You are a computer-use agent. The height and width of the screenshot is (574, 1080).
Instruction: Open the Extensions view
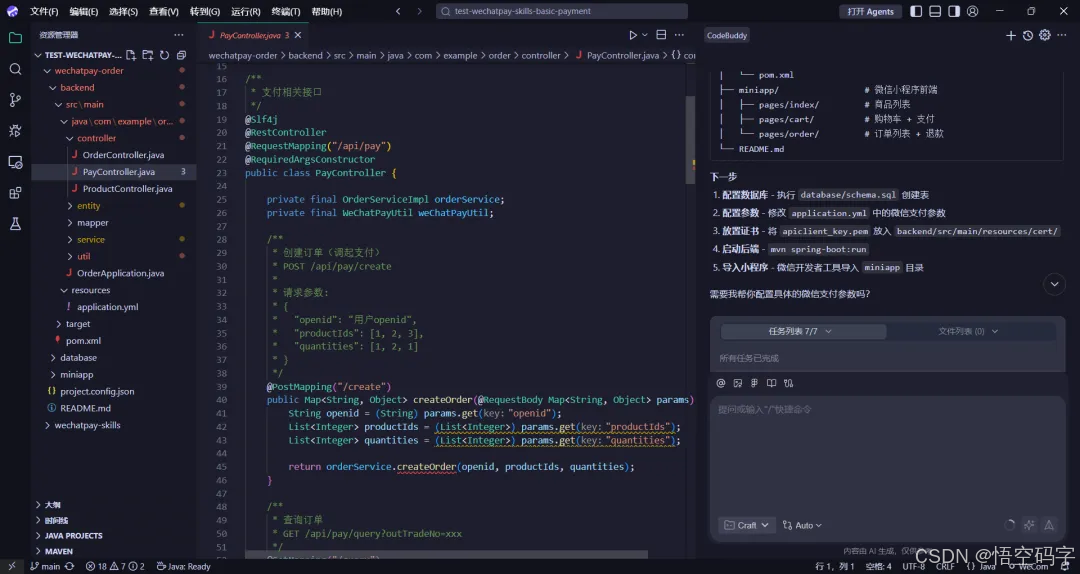pos(15,193)
